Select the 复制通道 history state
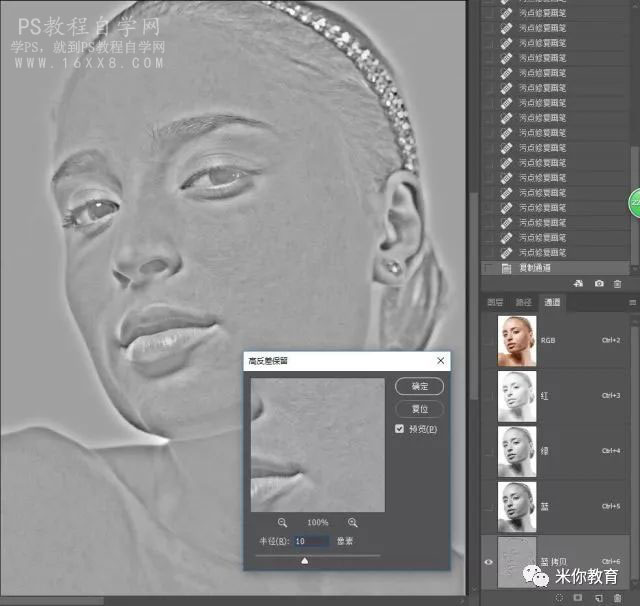Image resolution: width=640 pixels, height=606 pixels. 555,268
